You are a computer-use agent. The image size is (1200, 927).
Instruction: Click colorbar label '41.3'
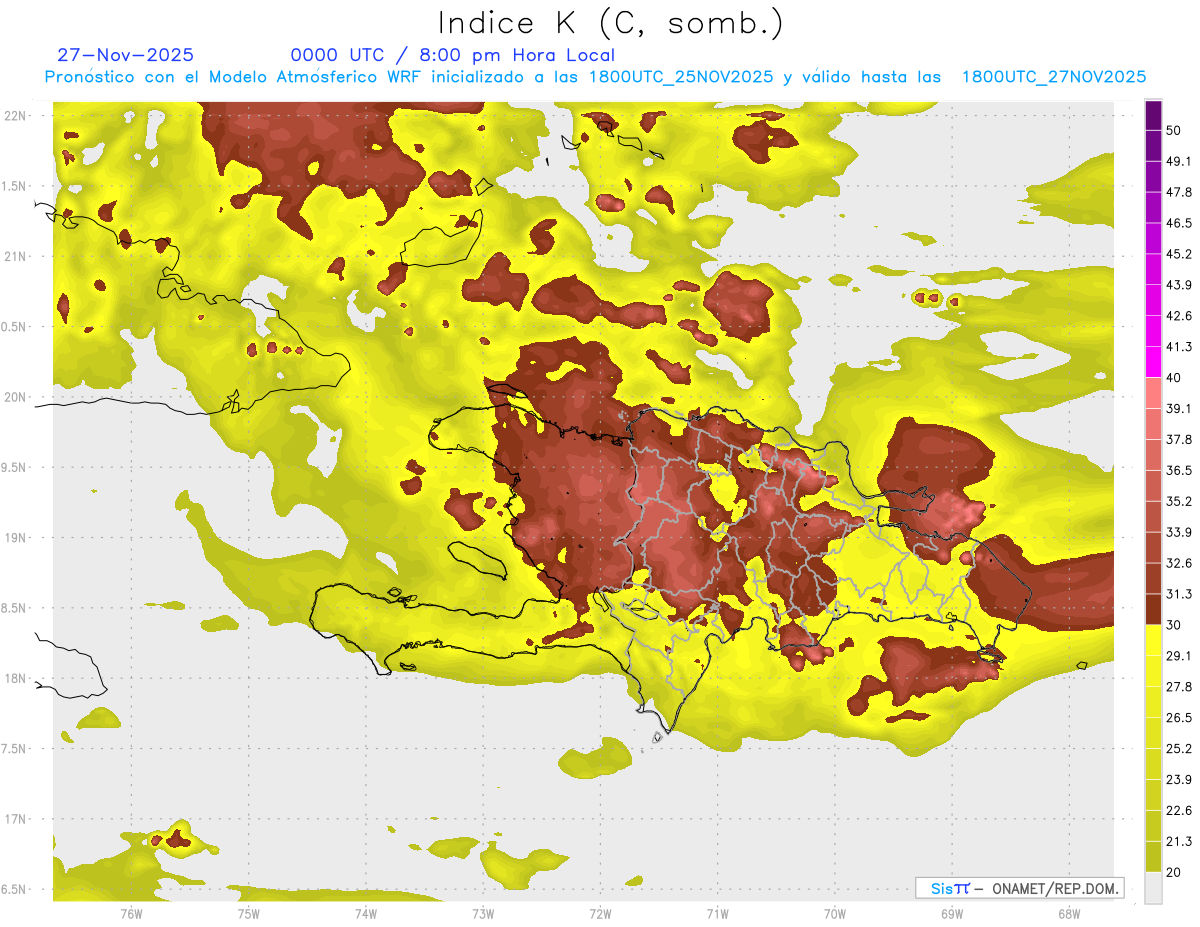[x=1179, y=347]
